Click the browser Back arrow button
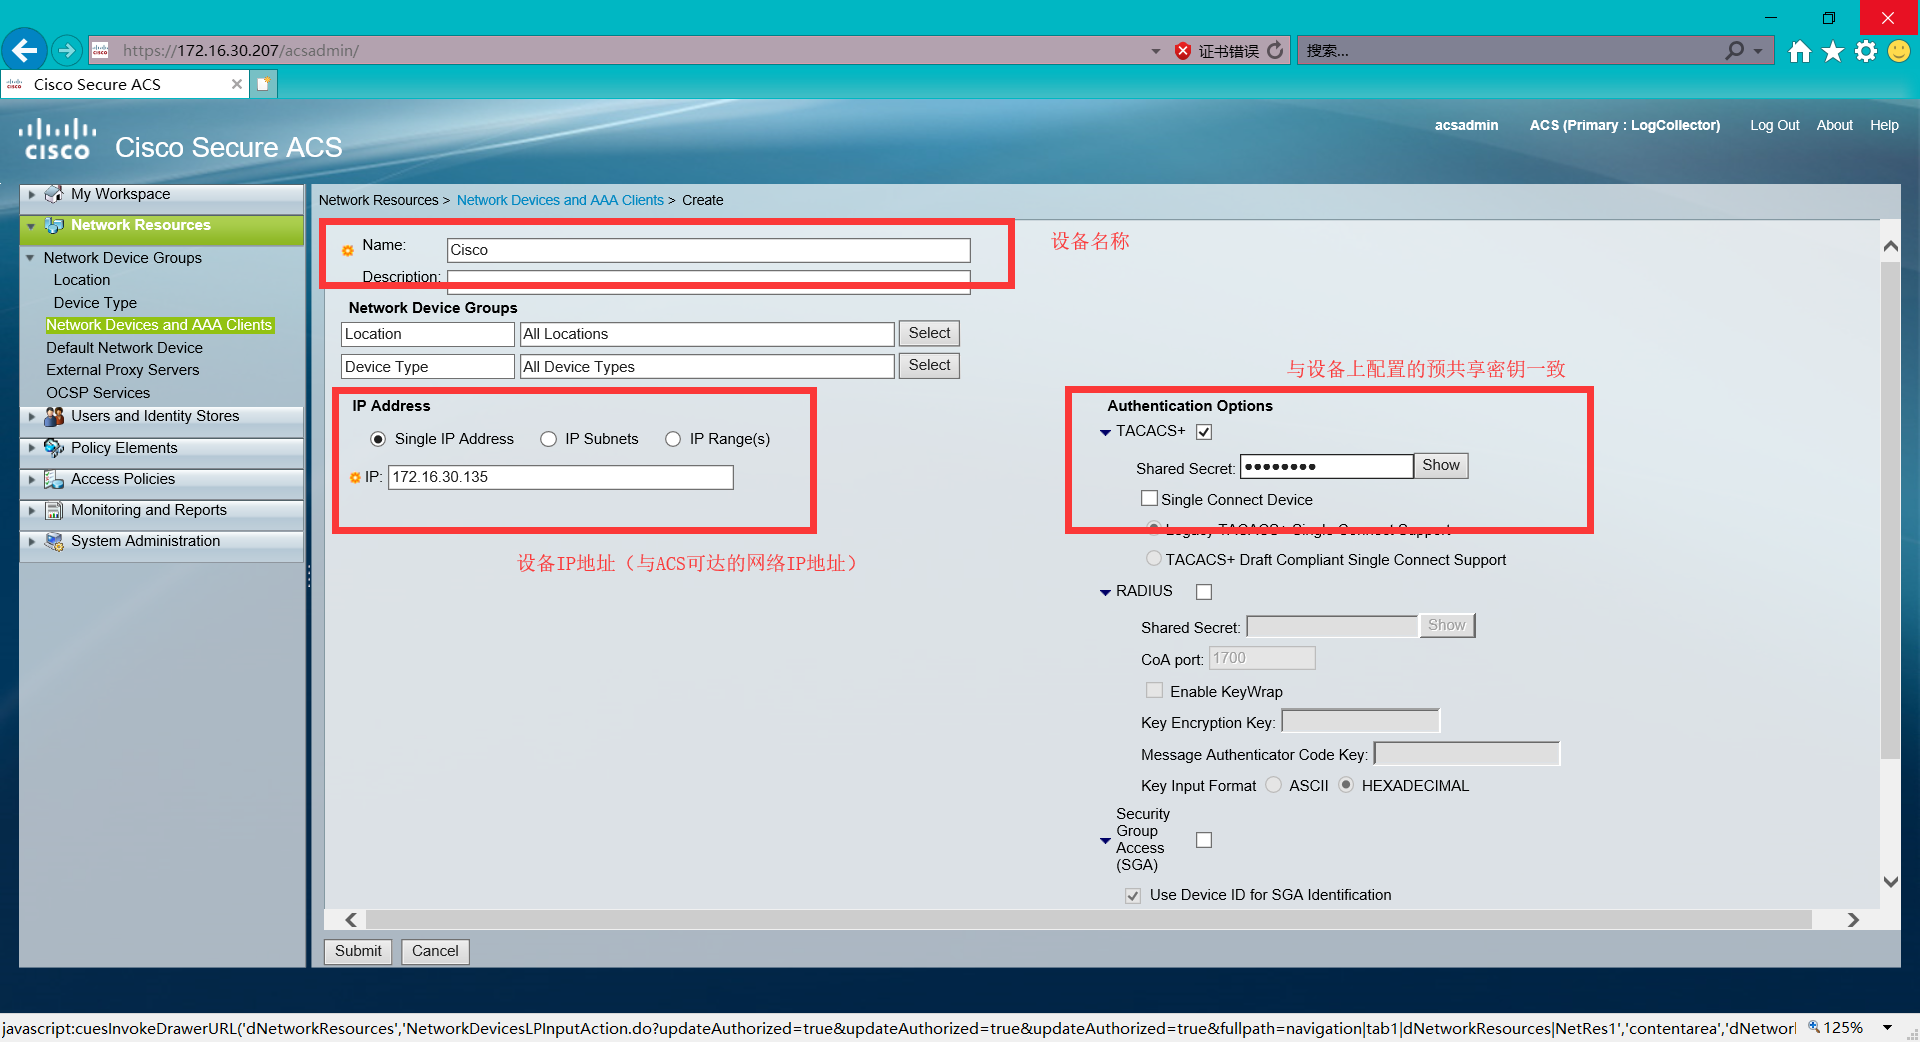1920x1042 pixels. 25,50
